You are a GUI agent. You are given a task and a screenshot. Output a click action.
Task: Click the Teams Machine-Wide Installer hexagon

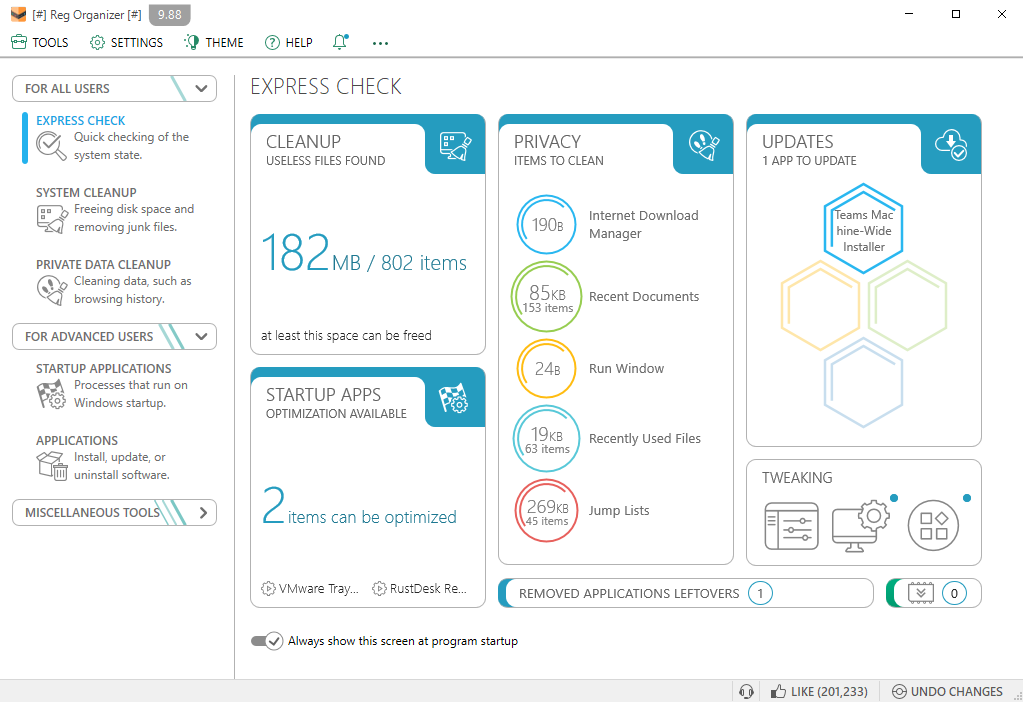click(863, 229)
